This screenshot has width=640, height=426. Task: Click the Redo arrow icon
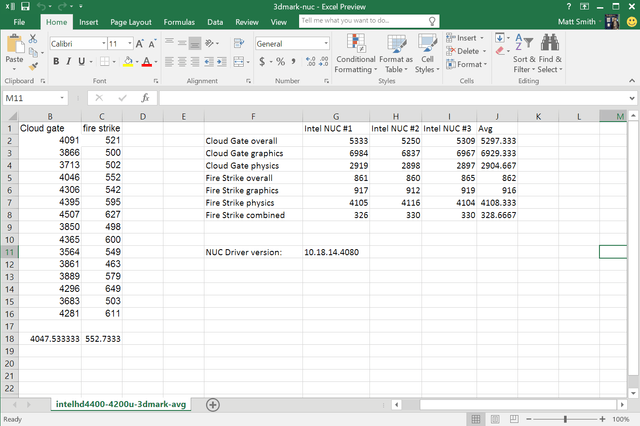click(x=62, y=6)
